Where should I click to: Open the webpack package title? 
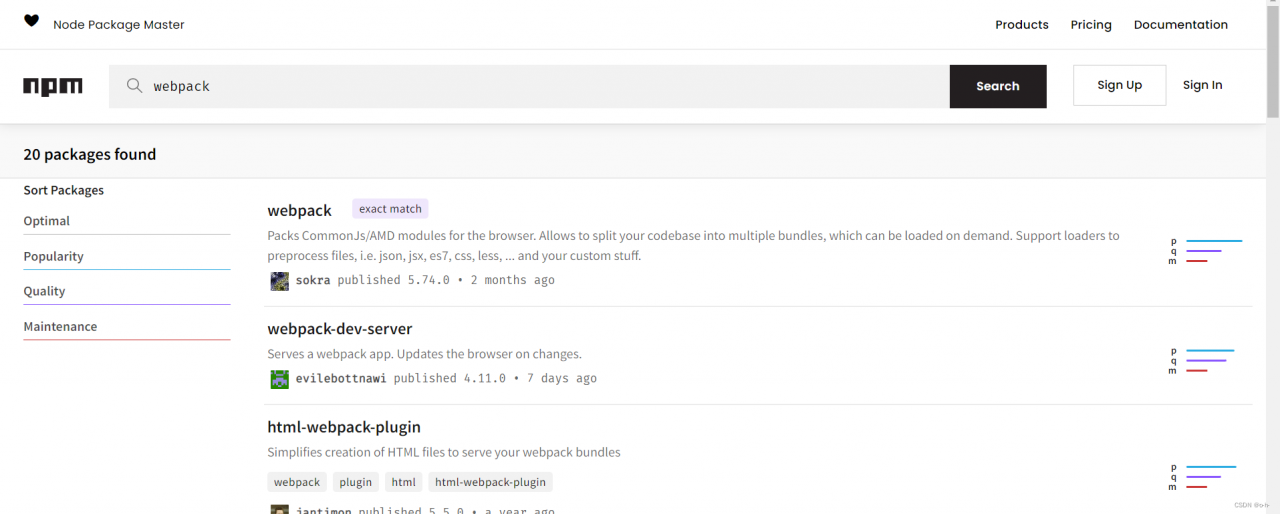click(x=299, y=210)
